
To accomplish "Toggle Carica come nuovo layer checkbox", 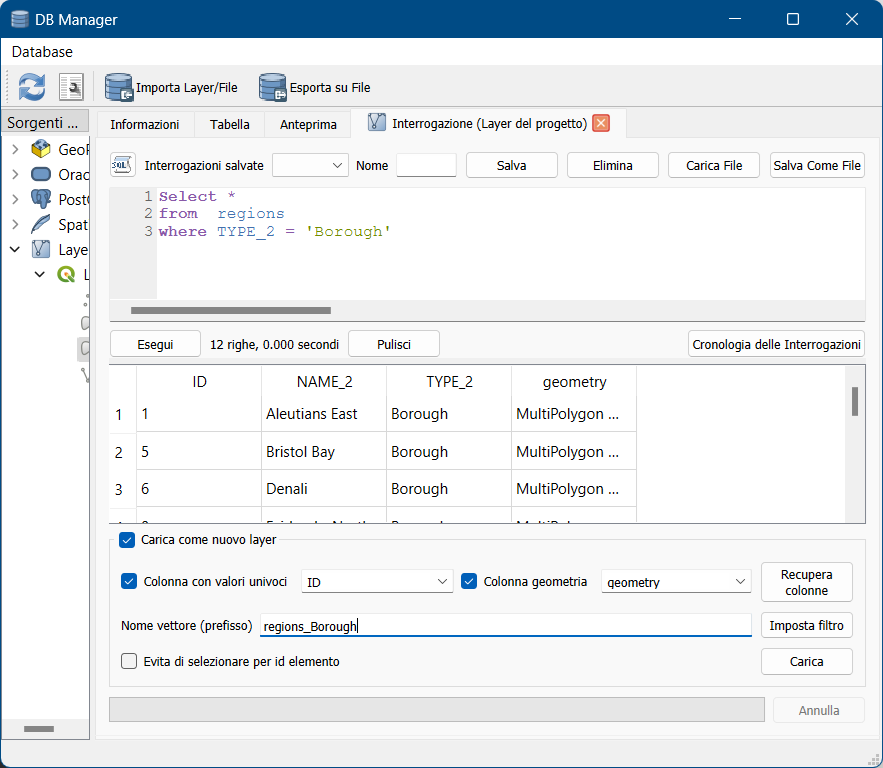I will pyautogui.click(x=127, y=540).
